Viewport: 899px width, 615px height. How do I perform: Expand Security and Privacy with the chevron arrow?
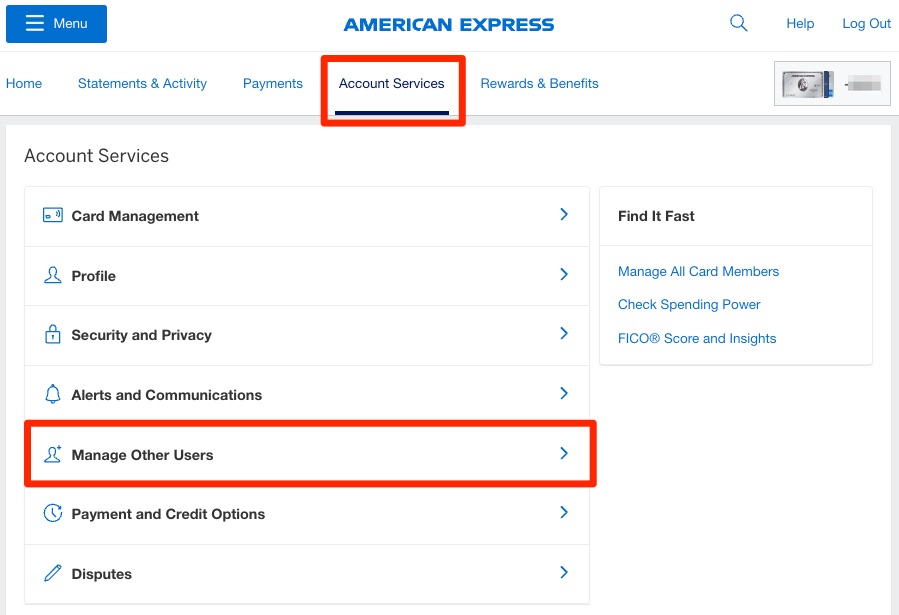563,335
